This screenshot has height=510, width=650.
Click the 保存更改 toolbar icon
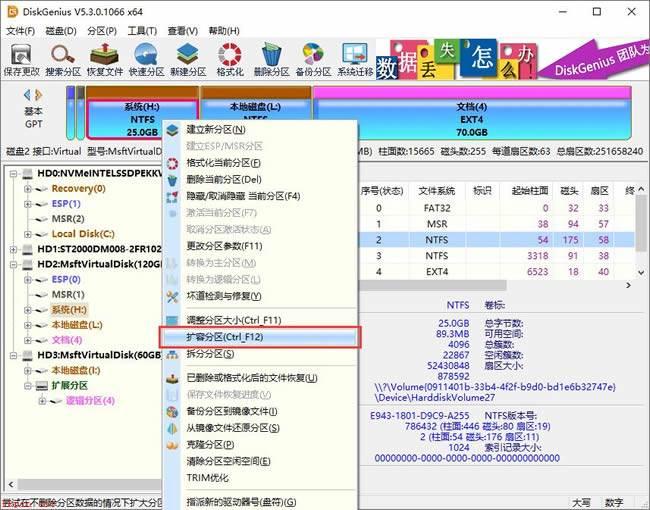22,60
